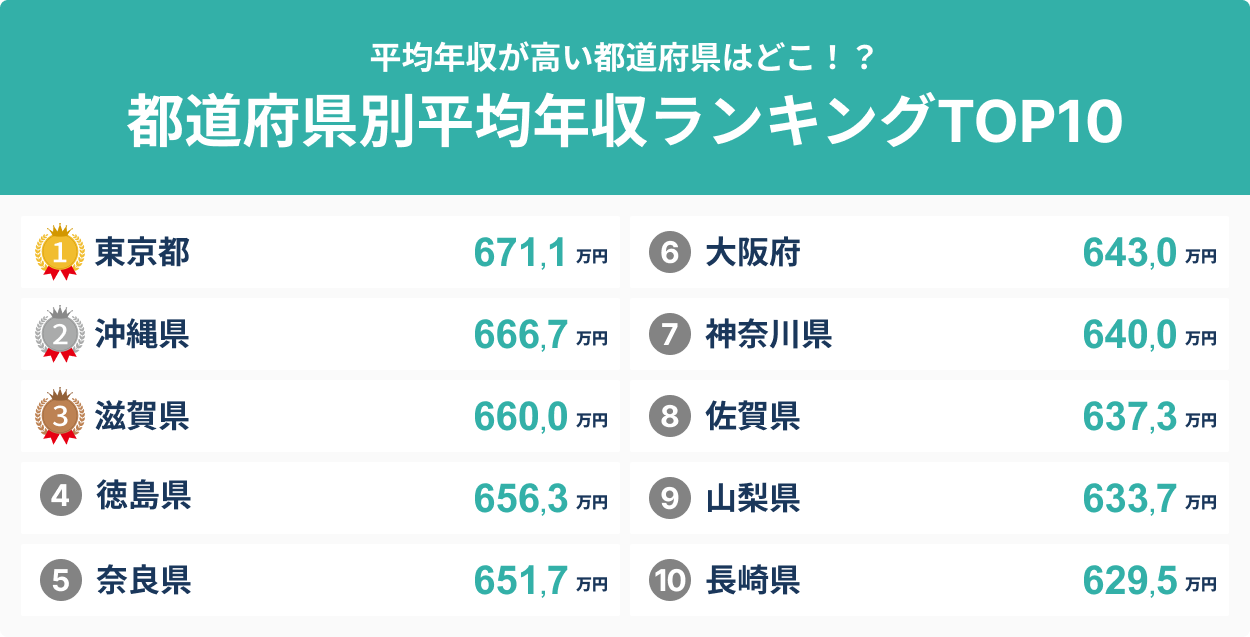Image resolution: width=1250 pixels, height=637 pixels.
Task: Click the 大阪府 prefecture label
Action: (752, 253)
